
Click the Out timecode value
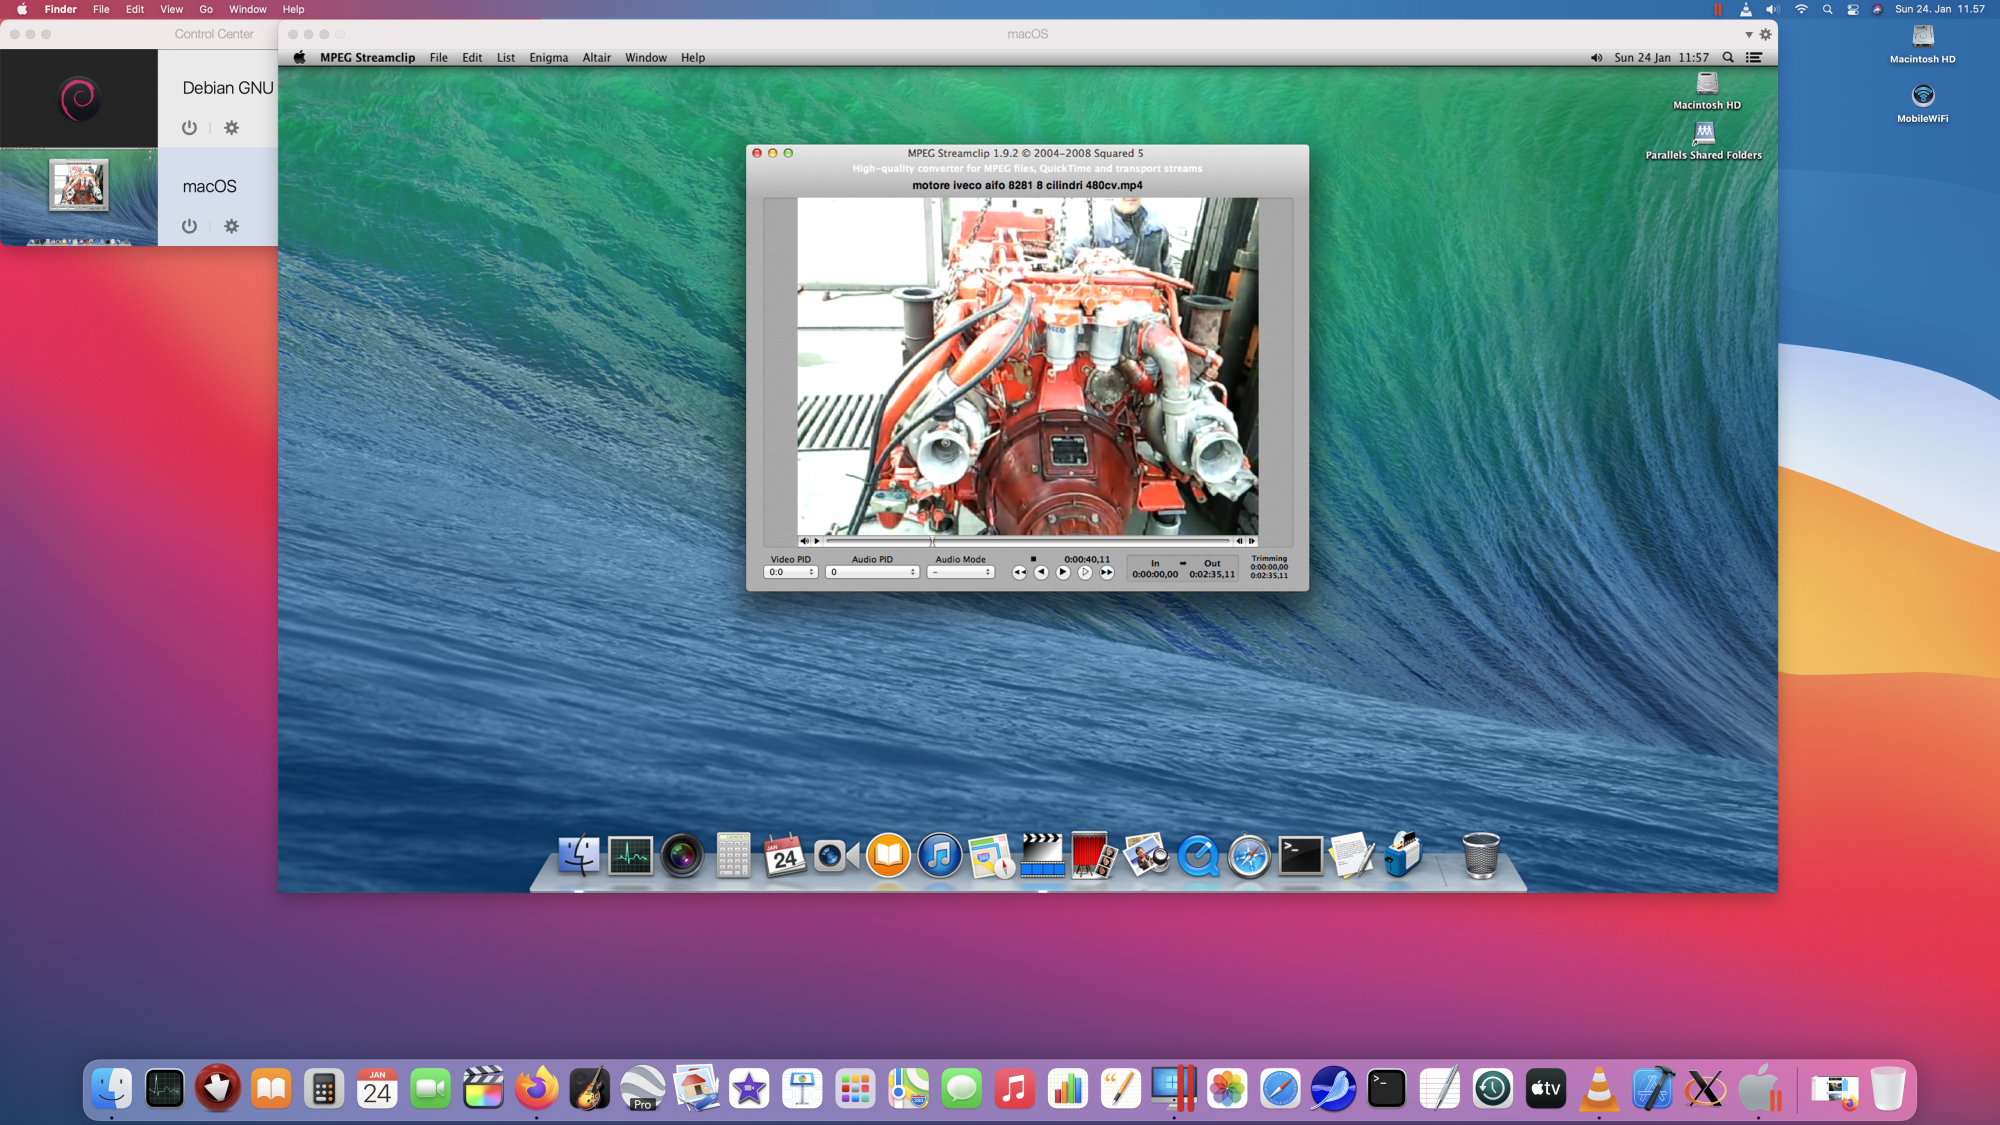click(x=1211, y=575)
